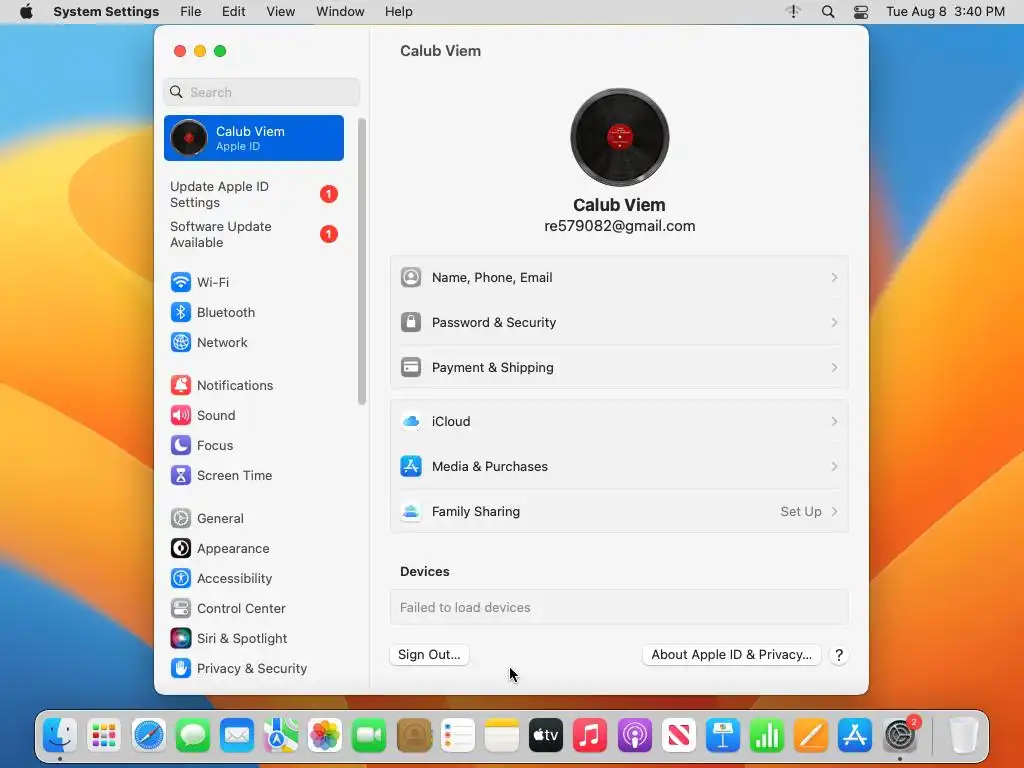Launch Apple TV from the Dock

[x=546, y=735]
